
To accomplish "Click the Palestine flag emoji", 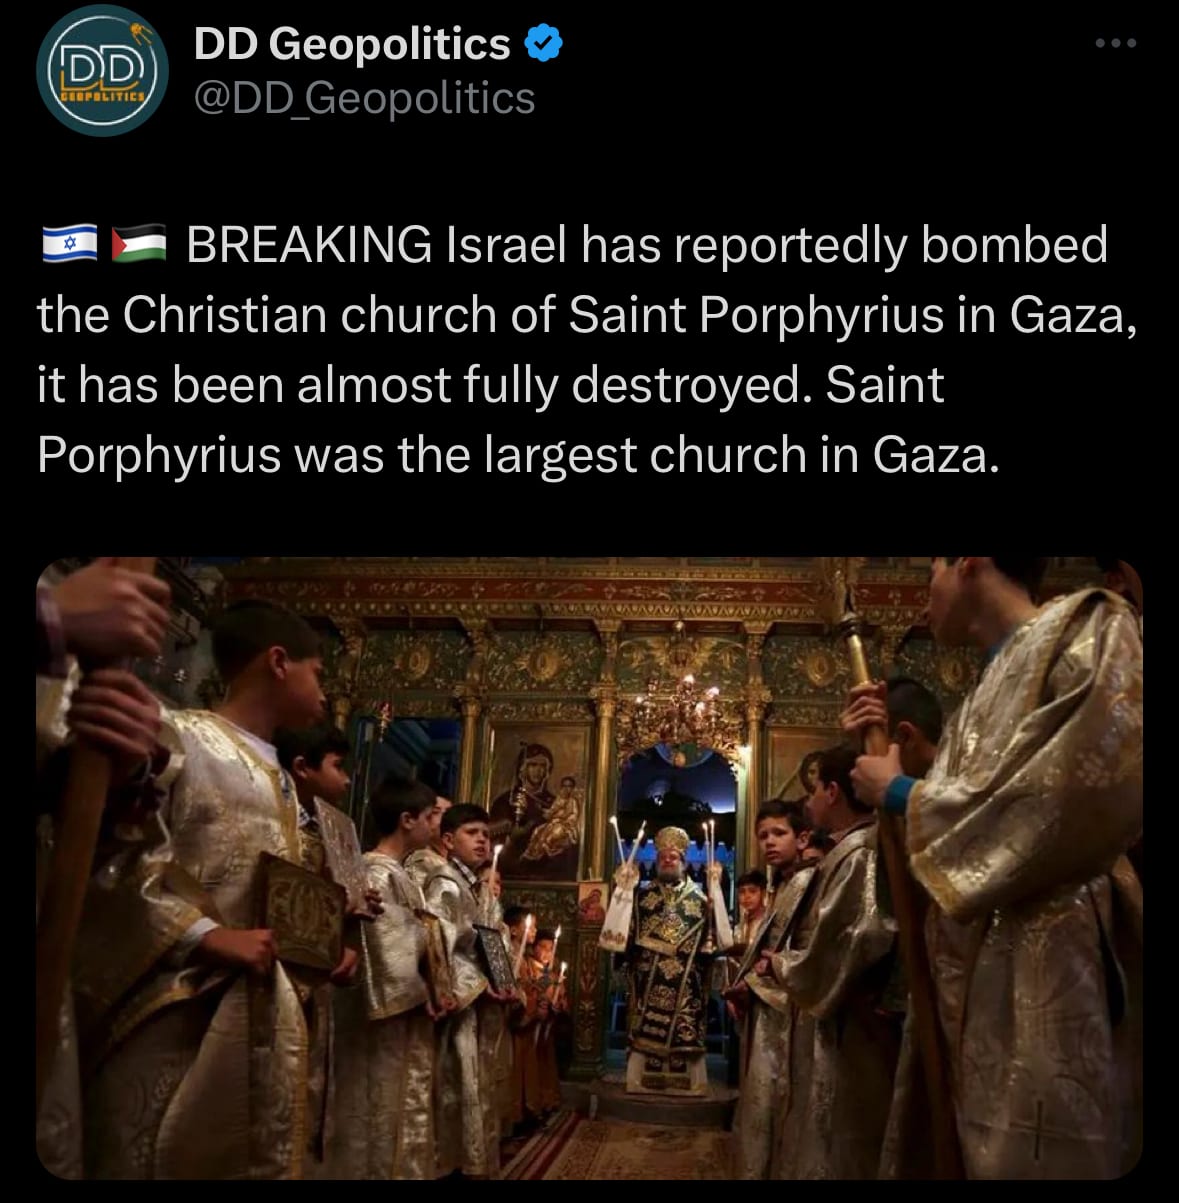I will [x=139, y=244].
